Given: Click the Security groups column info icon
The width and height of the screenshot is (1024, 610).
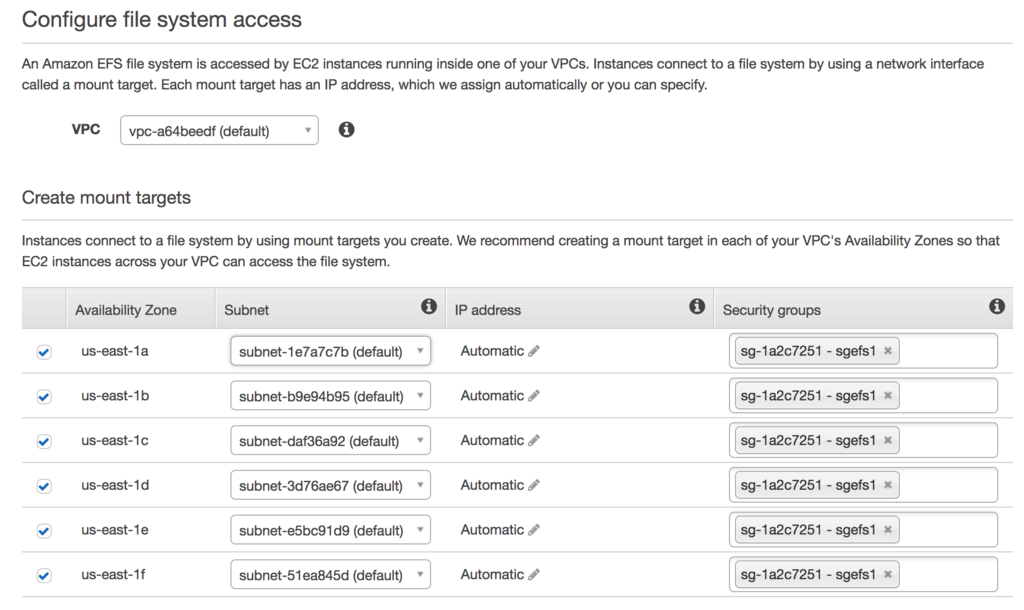Looking at the screenshot, I should pyautogui.click(x=996, y=307).
